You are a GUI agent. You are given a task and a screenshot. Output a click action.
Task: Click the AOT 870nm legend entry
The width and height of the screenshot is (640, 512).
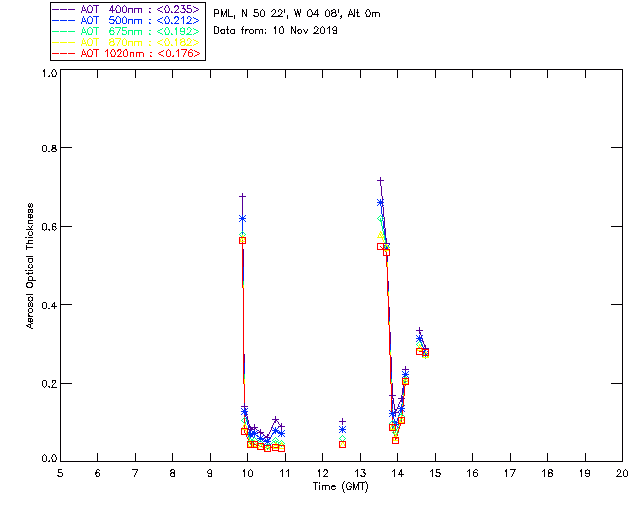coord(127,42)
